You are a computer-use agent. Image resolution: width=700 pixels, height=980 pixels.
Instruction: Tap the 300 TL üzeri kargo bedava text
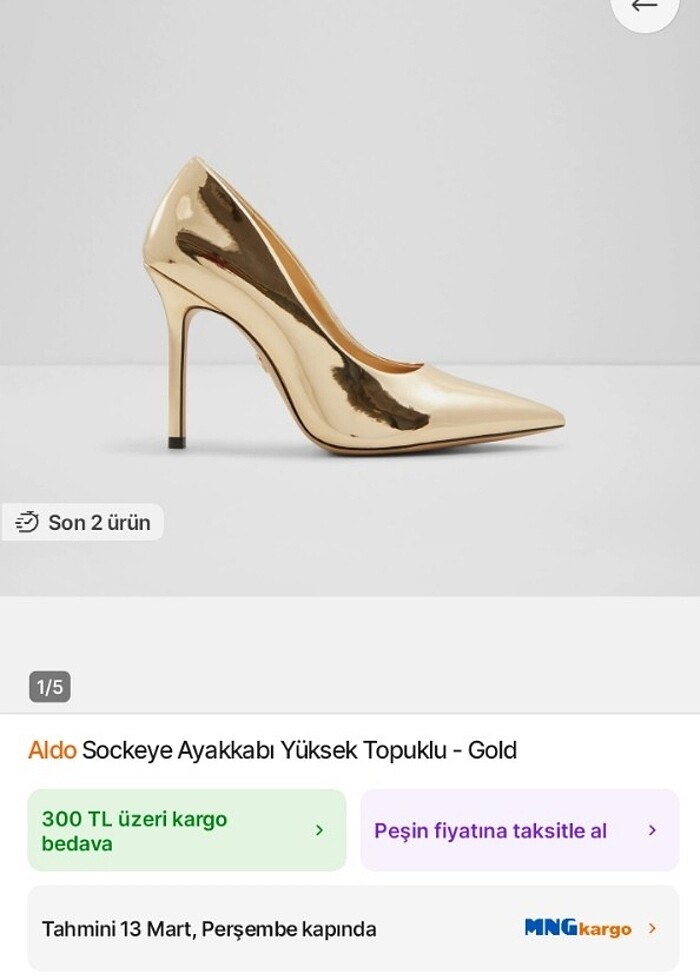click(x=135, y=830)
